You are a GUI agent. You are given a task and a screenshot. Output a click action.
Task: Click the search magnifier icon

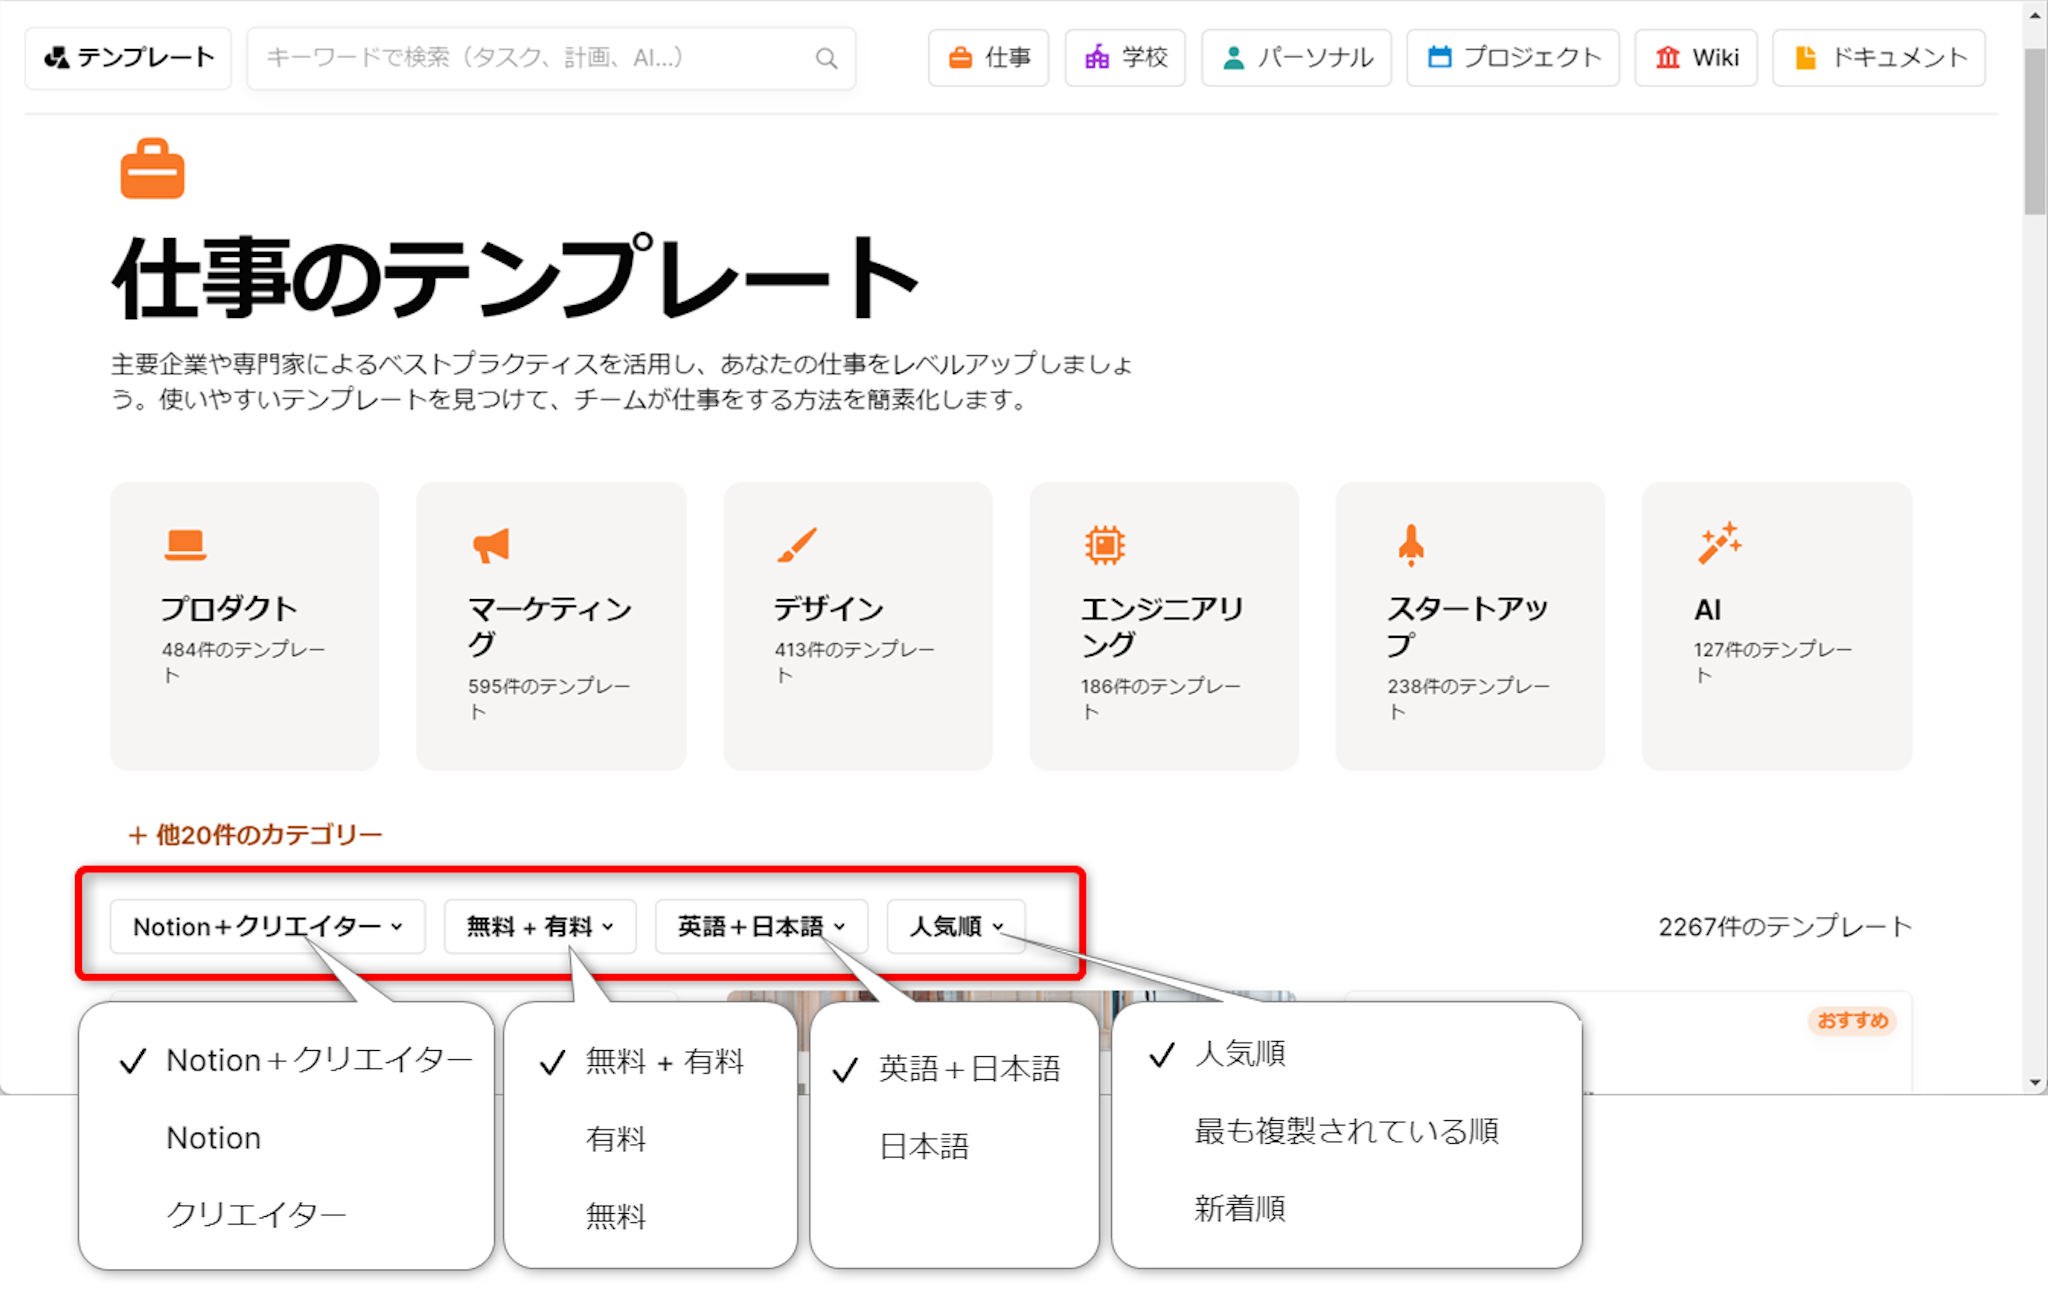(826, 59)
